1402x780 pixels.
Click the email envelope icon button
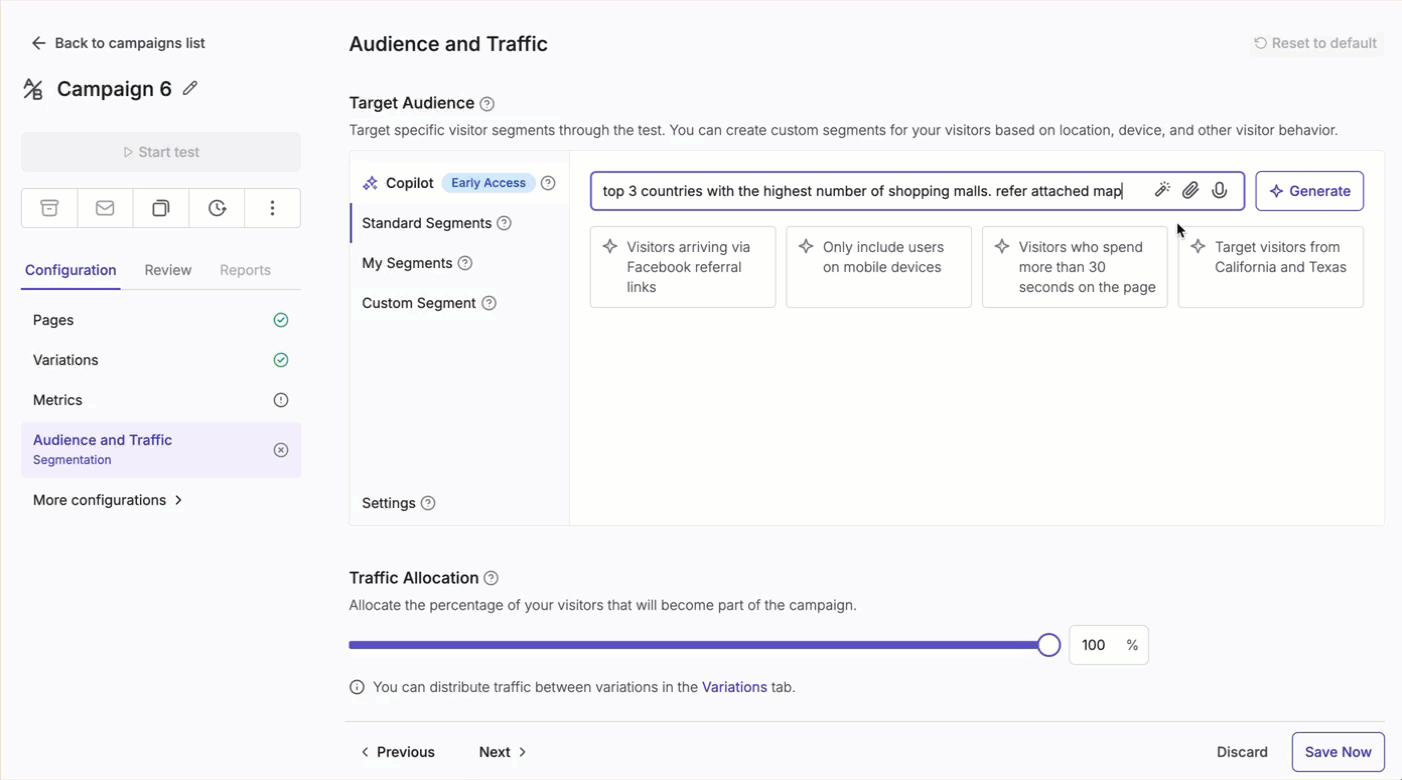(x=105, y=208)
